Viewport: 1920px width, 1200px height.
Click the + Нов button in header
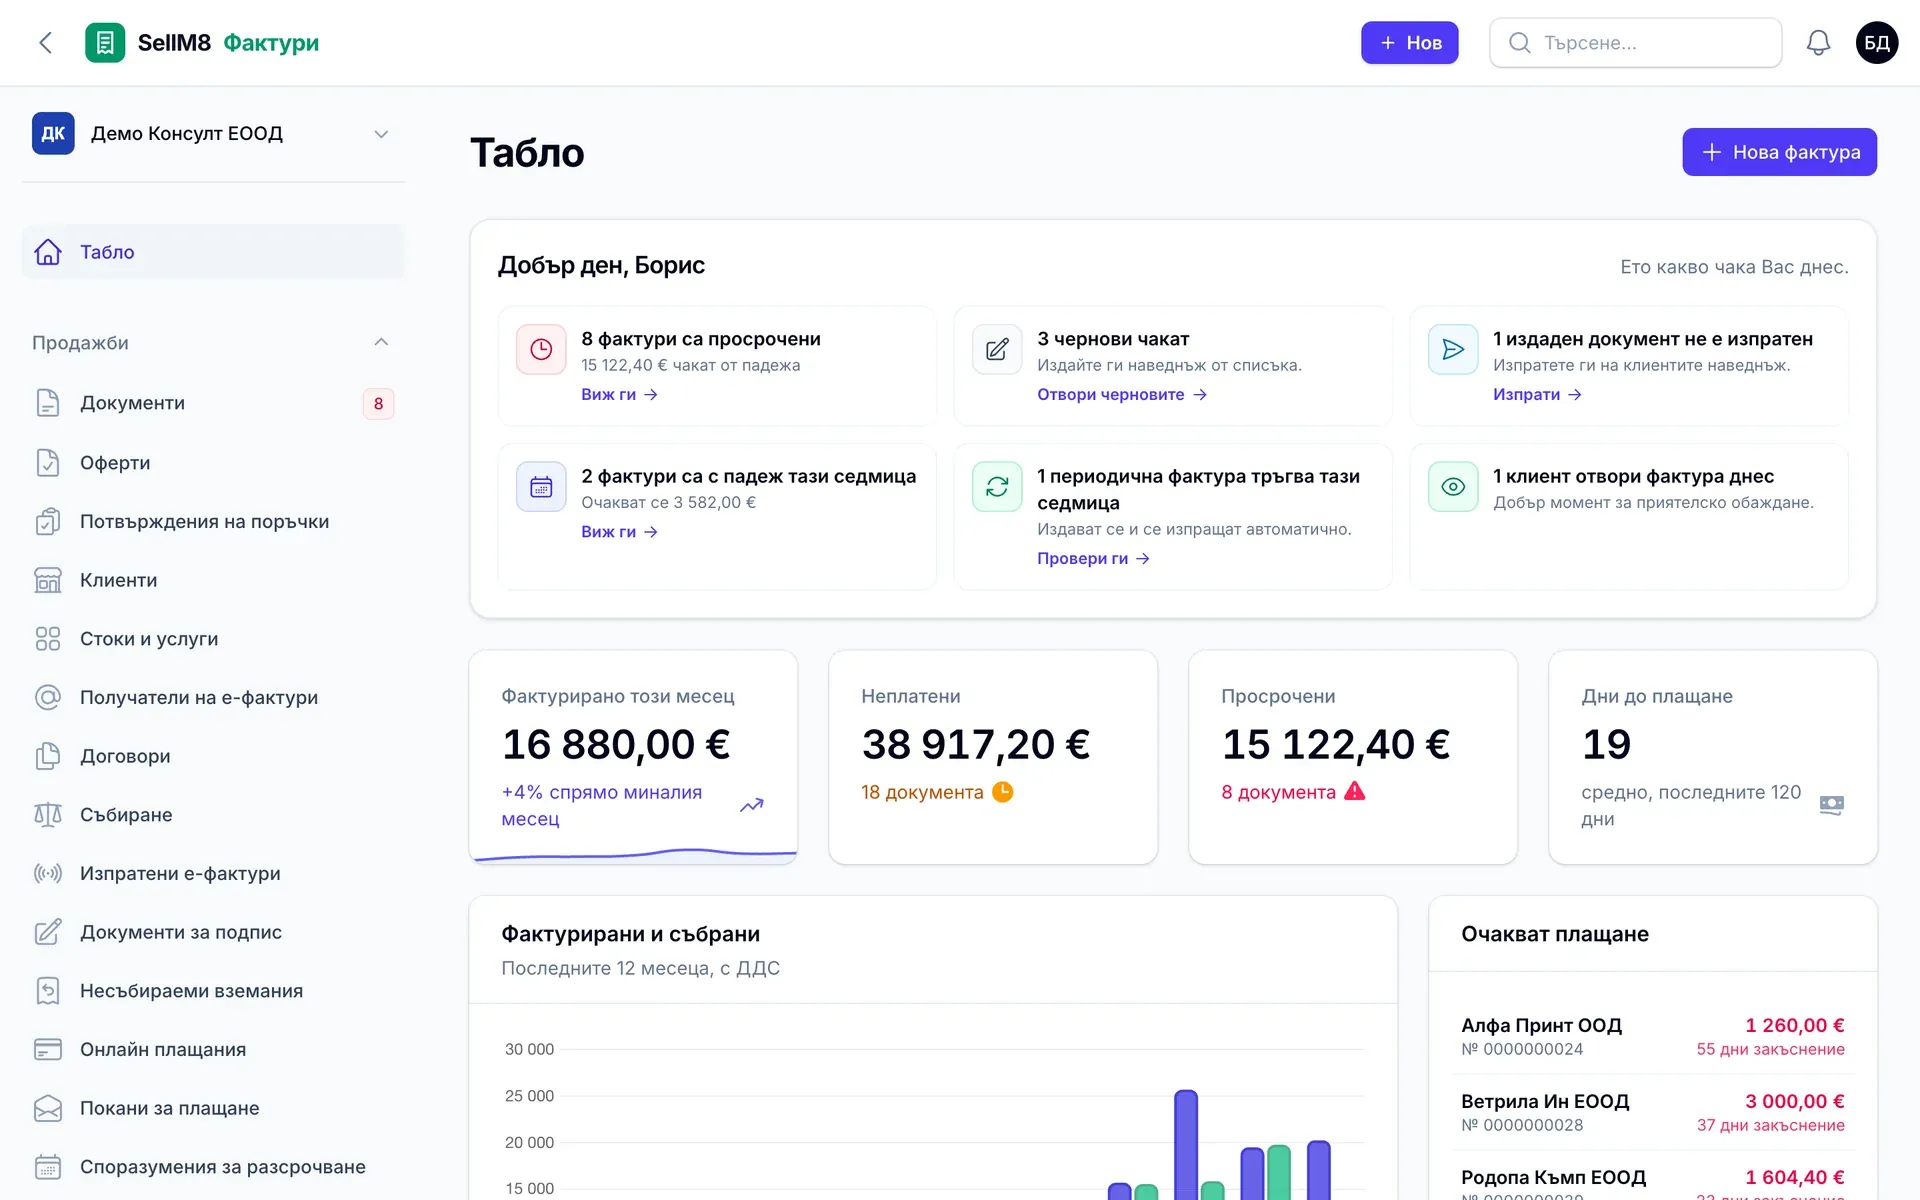click(x=1409, y=43)
